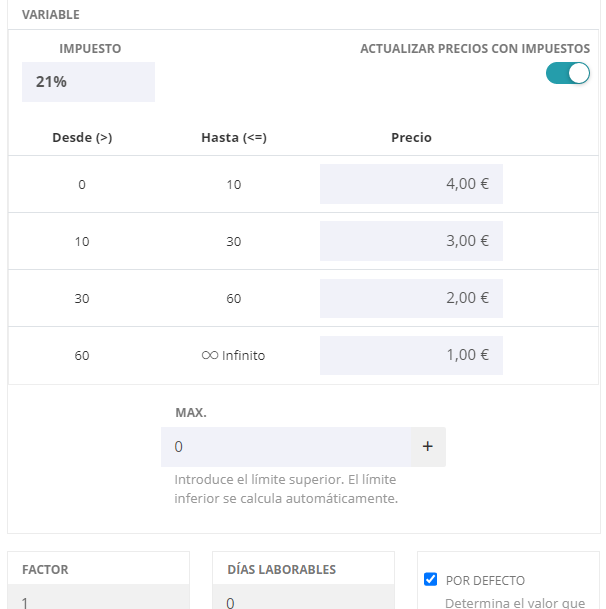Click the Hasta (<=) column header
Image resolution: width=606 pixels, height=609 pixels.
(x=233, y=138)
